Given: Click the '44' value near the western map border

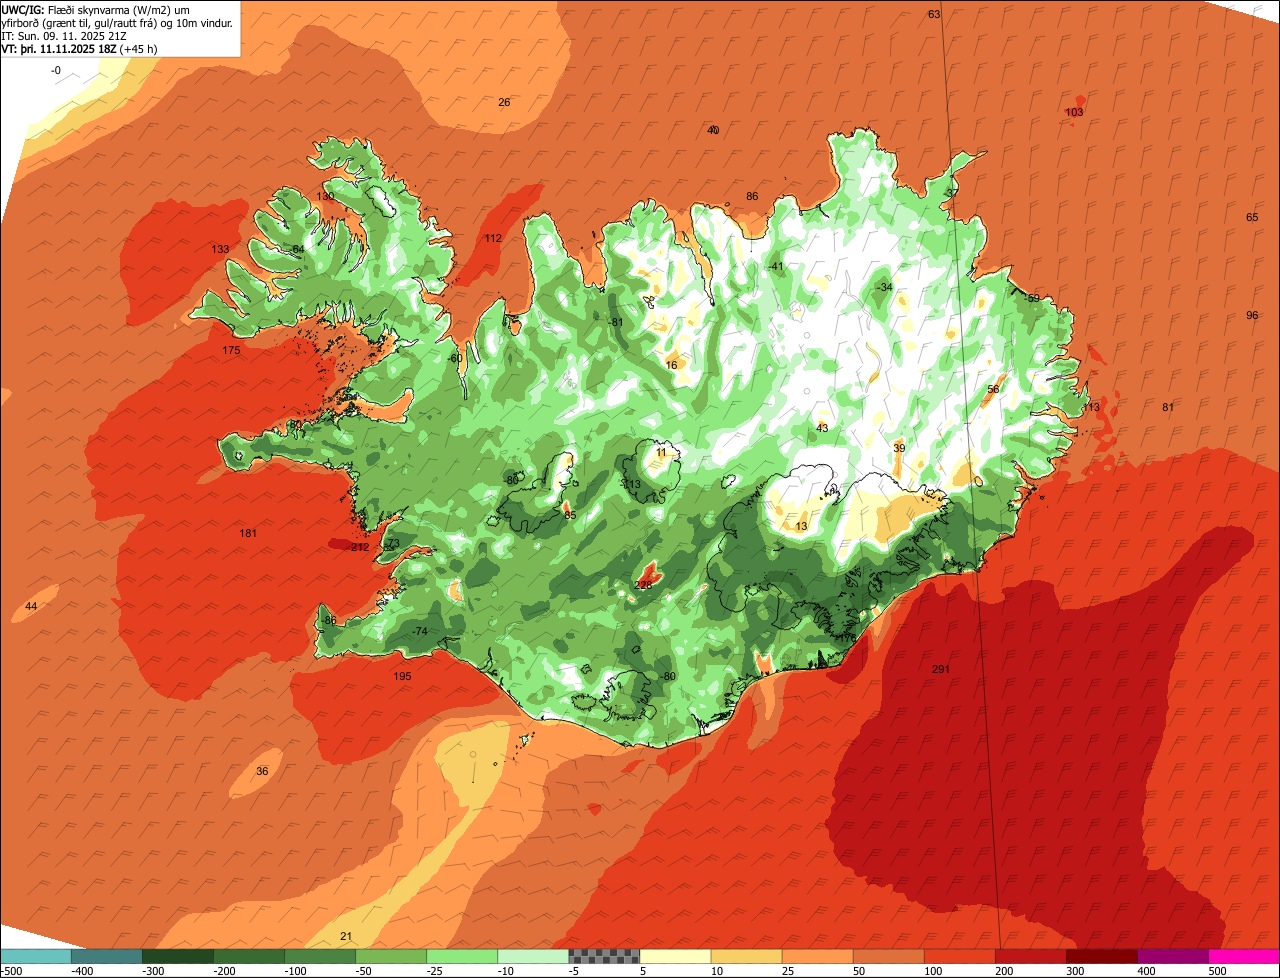Looking at the screenshot, I should click(31, 606).
